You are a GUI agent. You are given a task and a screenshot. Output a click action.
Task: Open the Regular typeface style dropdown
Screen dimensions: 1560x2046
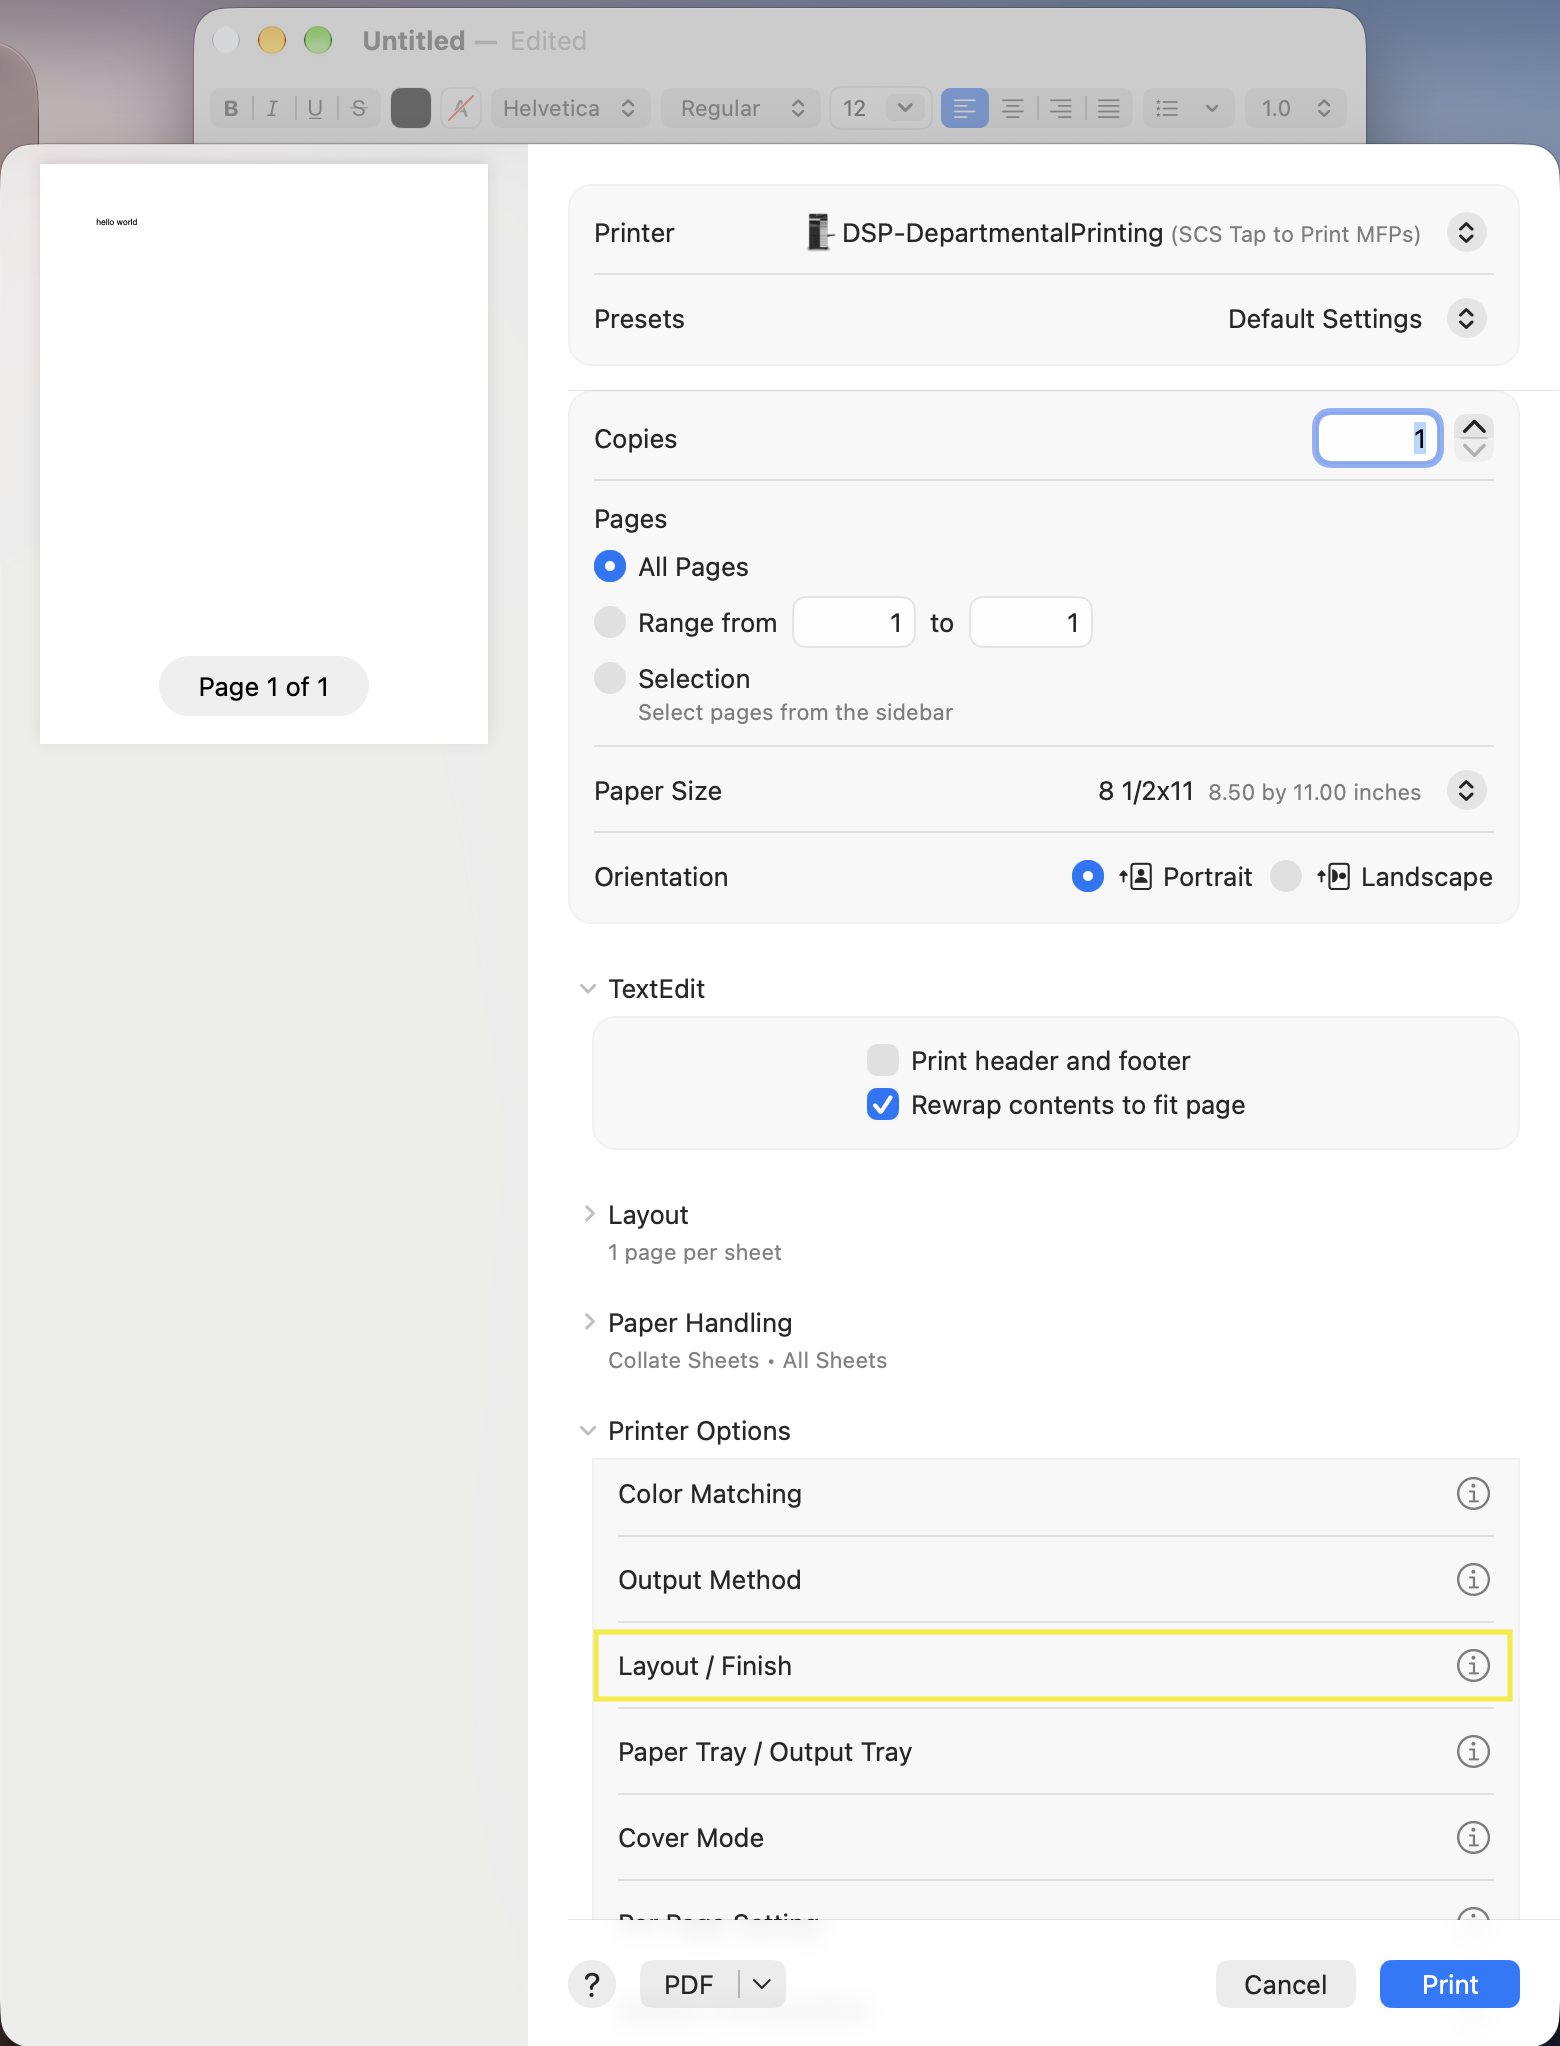[741, 108]
